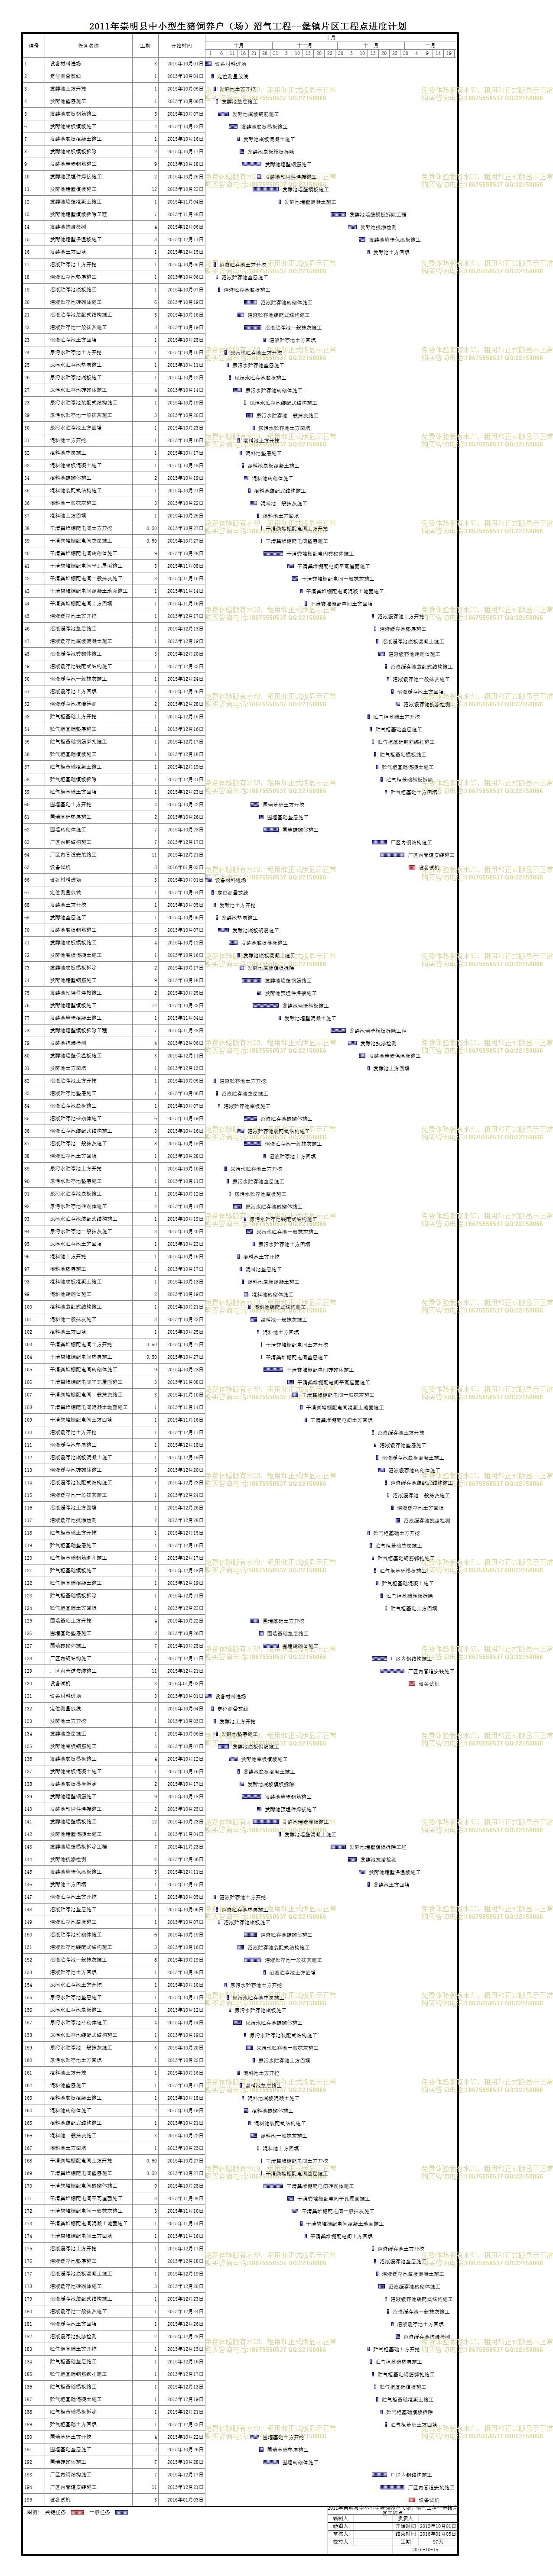Click the 任务名称 column header
Image resolution: width=553 pixels, height=2576 pixels.
(x=88, y=46)
